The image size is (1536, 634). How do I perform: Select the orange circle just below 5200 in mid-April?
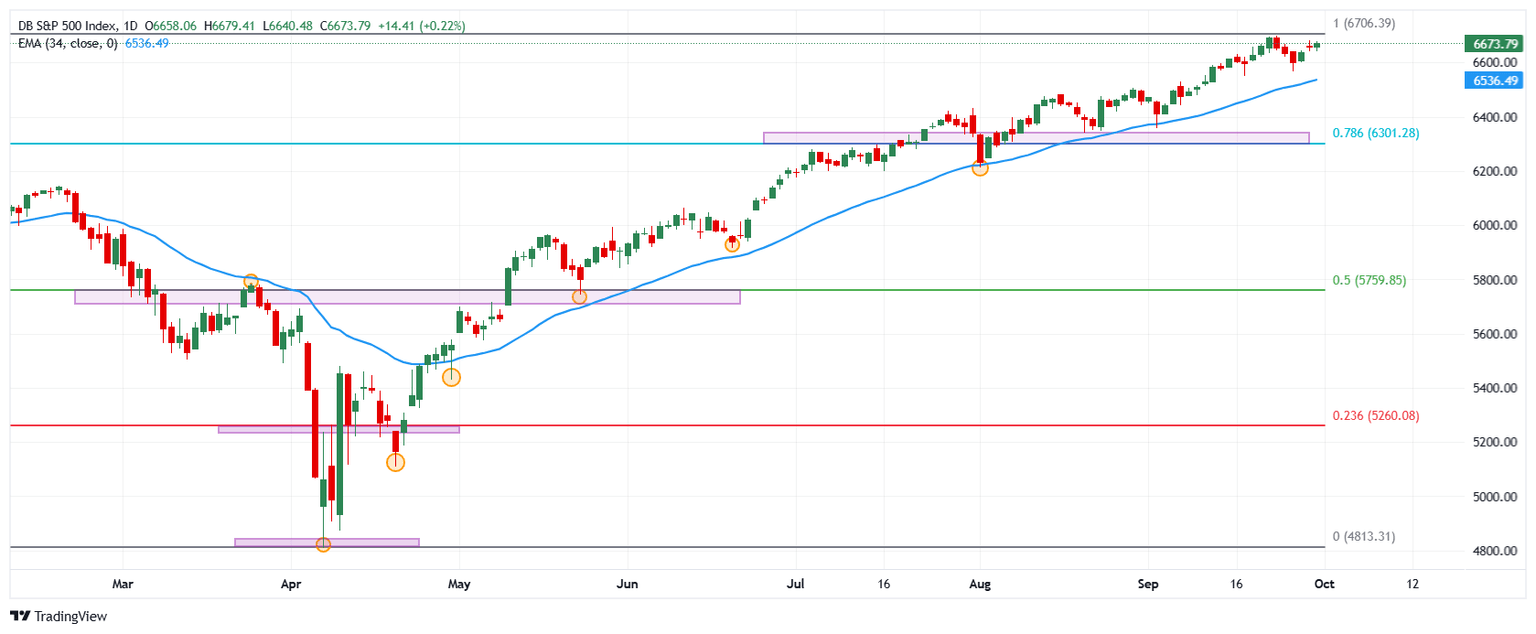395,462
